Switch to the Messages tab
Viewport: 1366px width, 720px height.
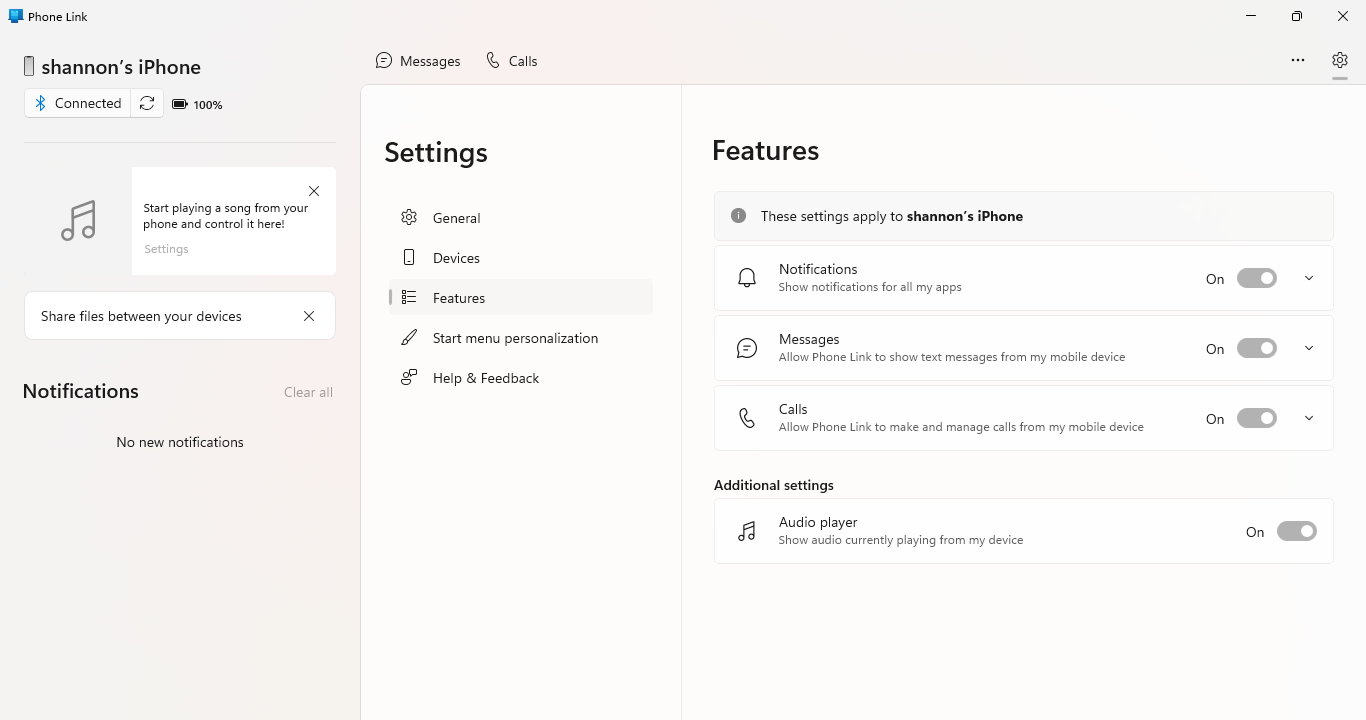click(418, 61)
